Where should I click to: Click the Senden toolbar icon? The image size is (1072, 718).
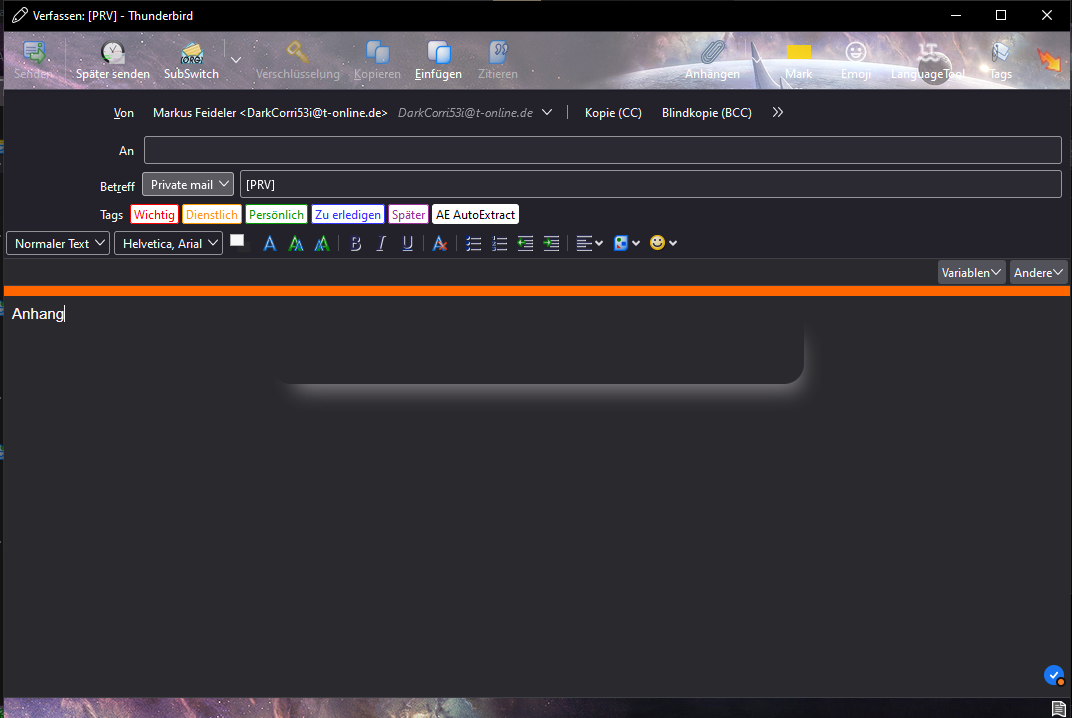pyautogui.click(x=34, y=53)
